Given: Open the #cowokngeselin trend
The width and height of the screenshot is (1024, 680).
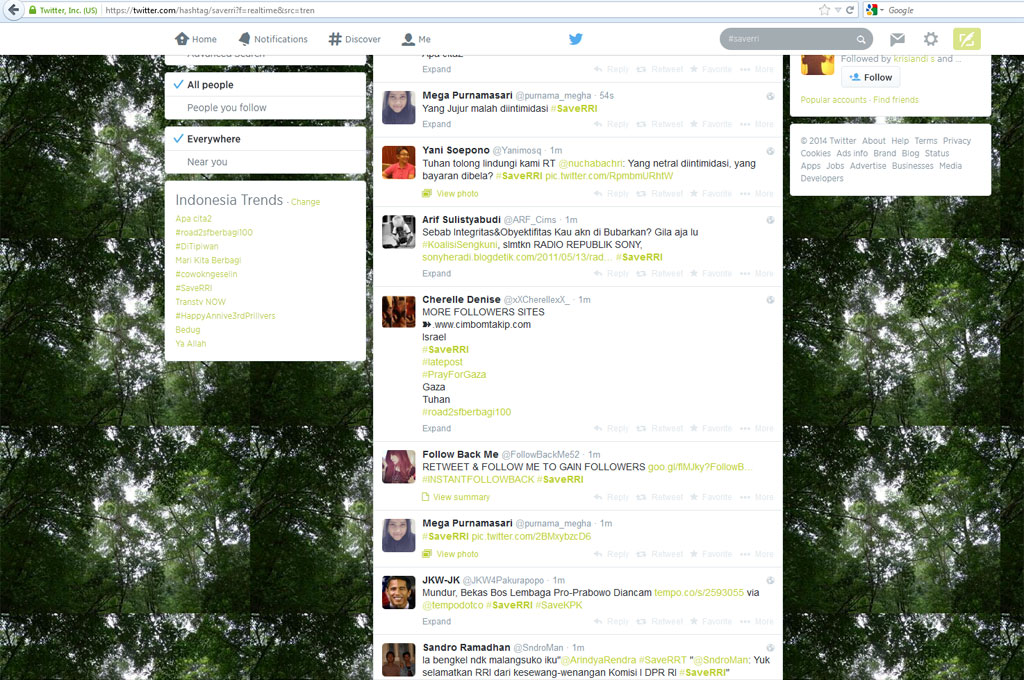Looking at the screenshot, I should tap(206, 274).
